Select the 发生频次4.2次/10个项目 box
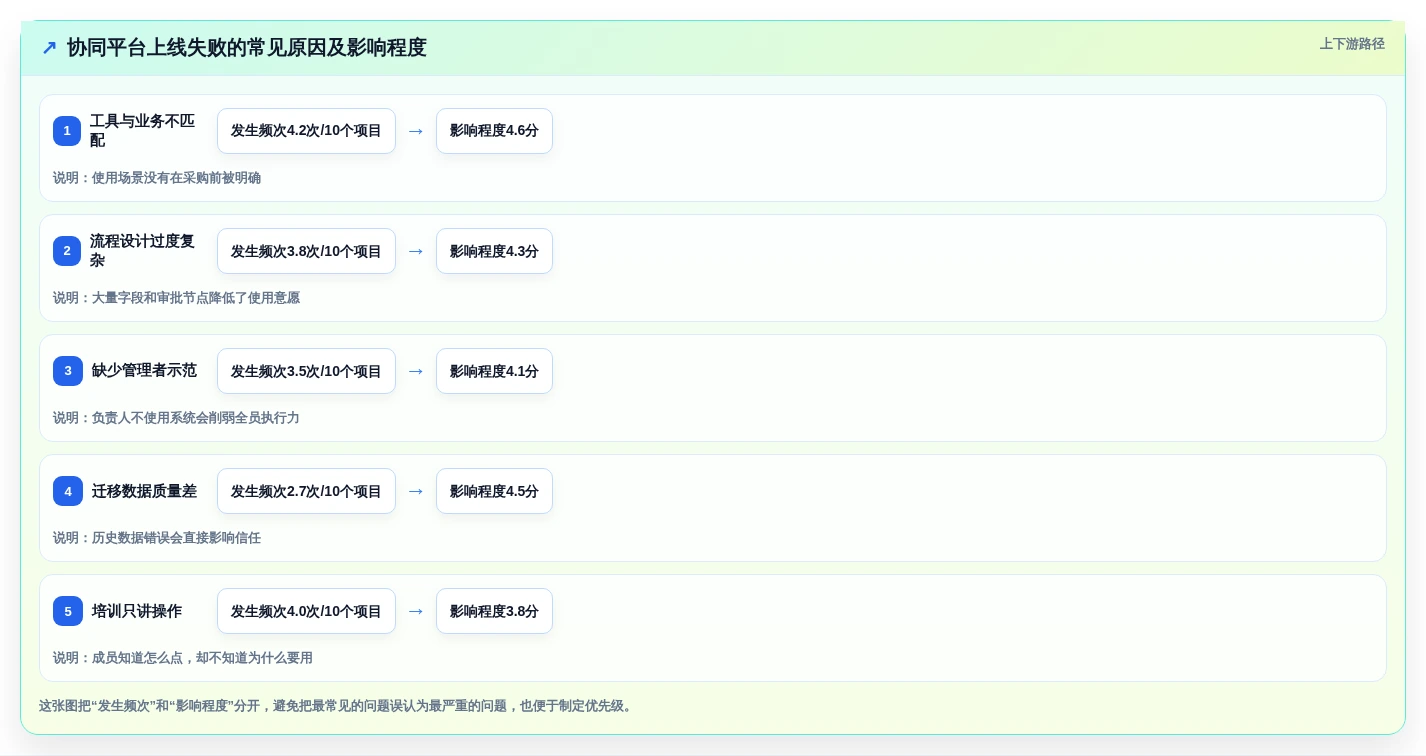The image size is (1426, 756). pyautogui.click(x=306, y=131)
